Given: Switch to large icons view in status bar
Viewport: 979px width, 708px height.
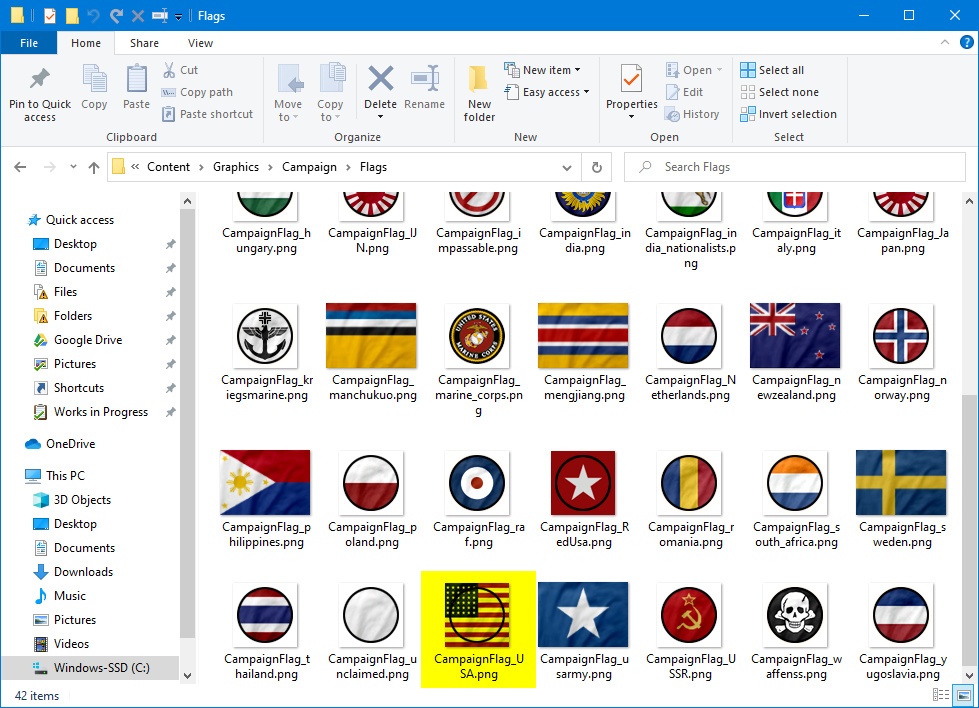Looking at the screenshot, I should 963,695.
